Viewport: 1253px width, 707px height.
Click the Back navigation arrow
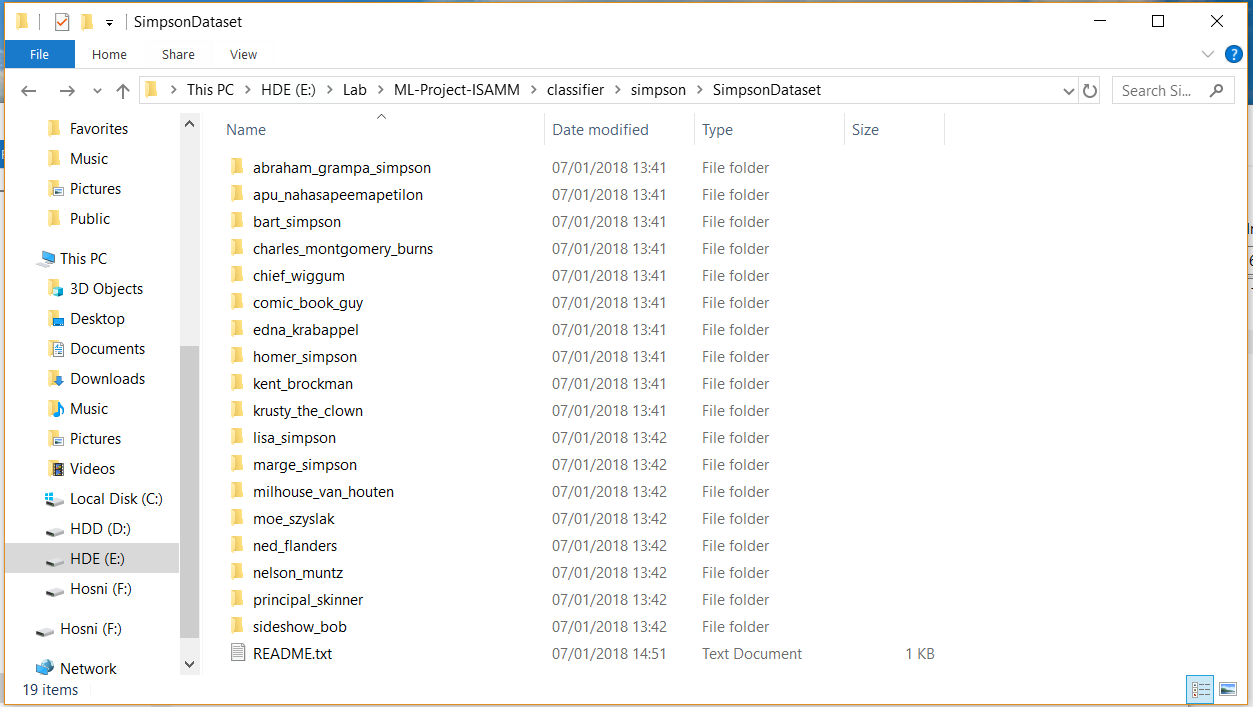pos(28,90)
